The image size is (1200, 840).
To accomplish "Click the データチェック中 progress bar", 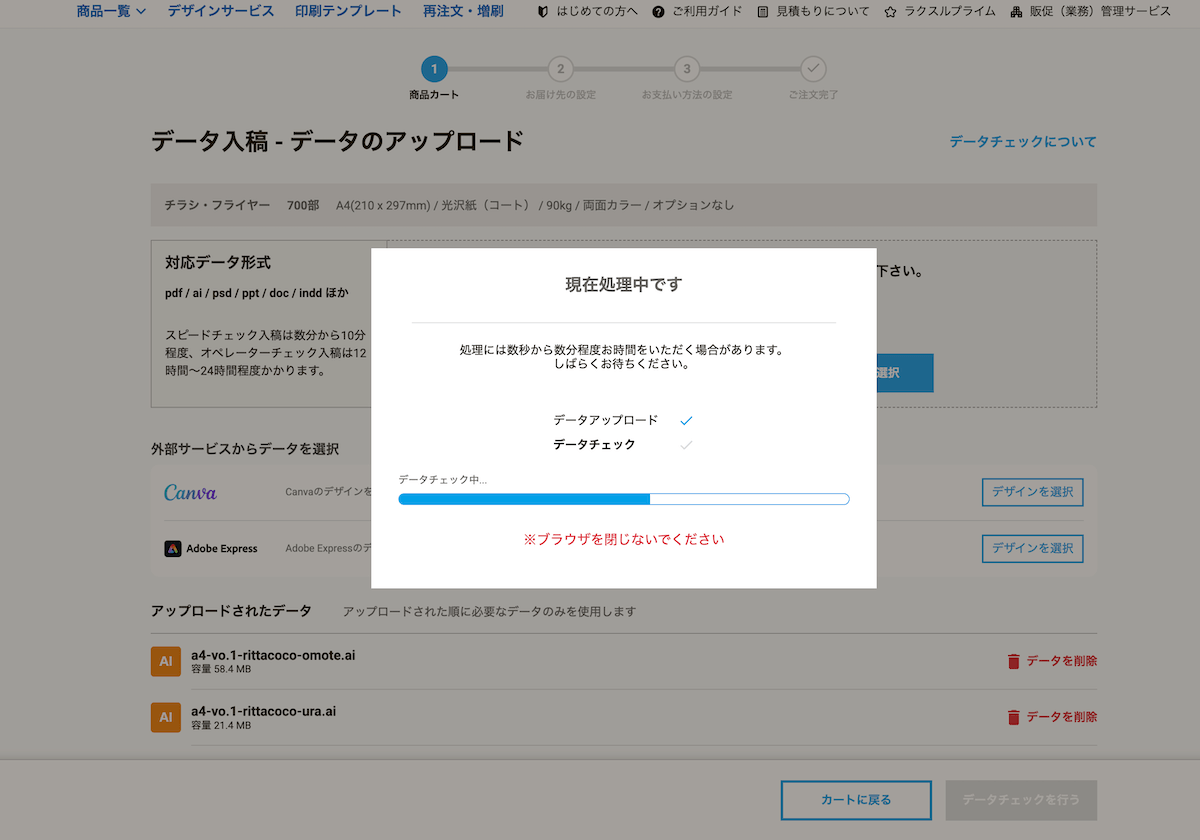I will (624, 499).
